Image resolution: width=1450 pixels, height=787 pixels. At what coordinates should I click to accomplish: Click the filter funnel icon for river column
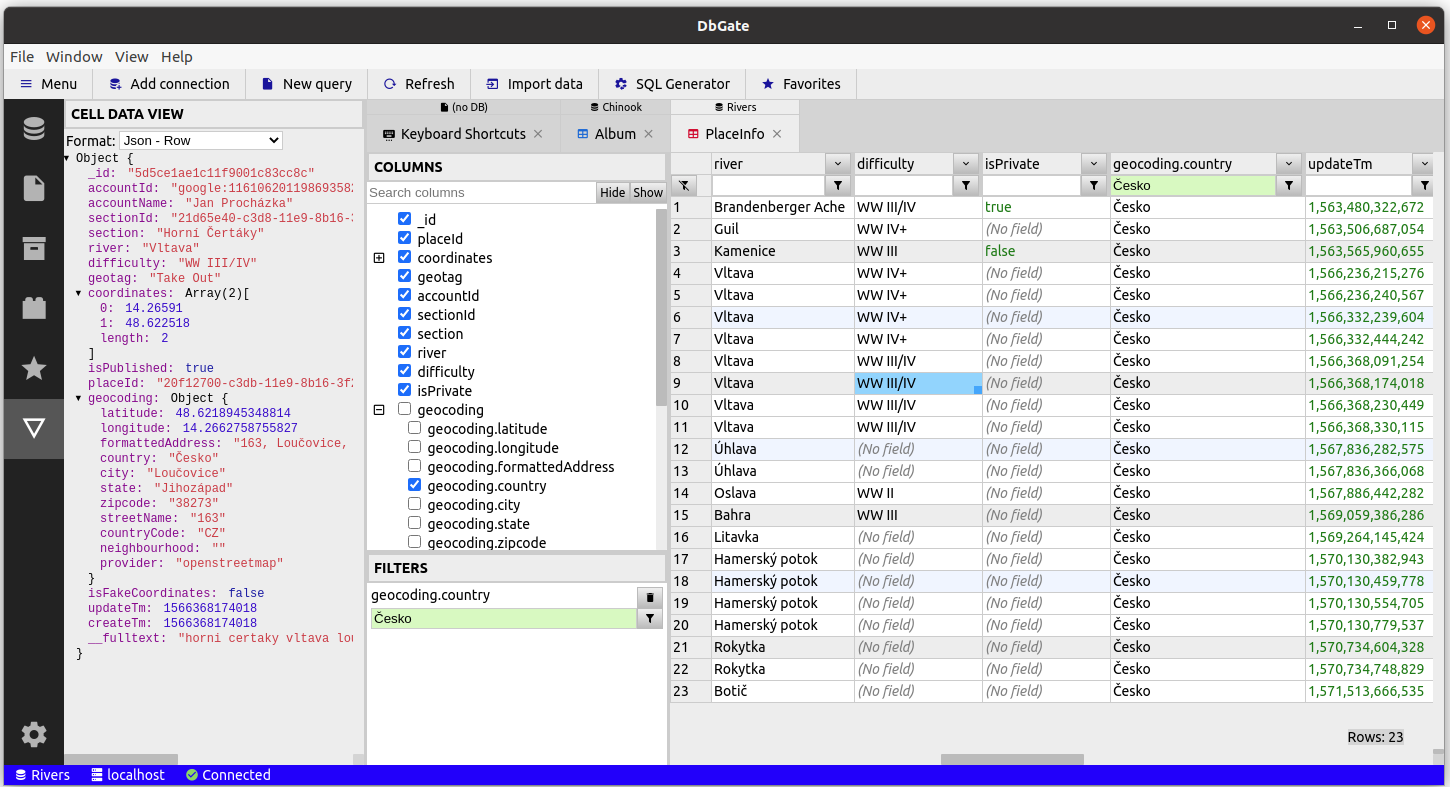pos(838,185)
